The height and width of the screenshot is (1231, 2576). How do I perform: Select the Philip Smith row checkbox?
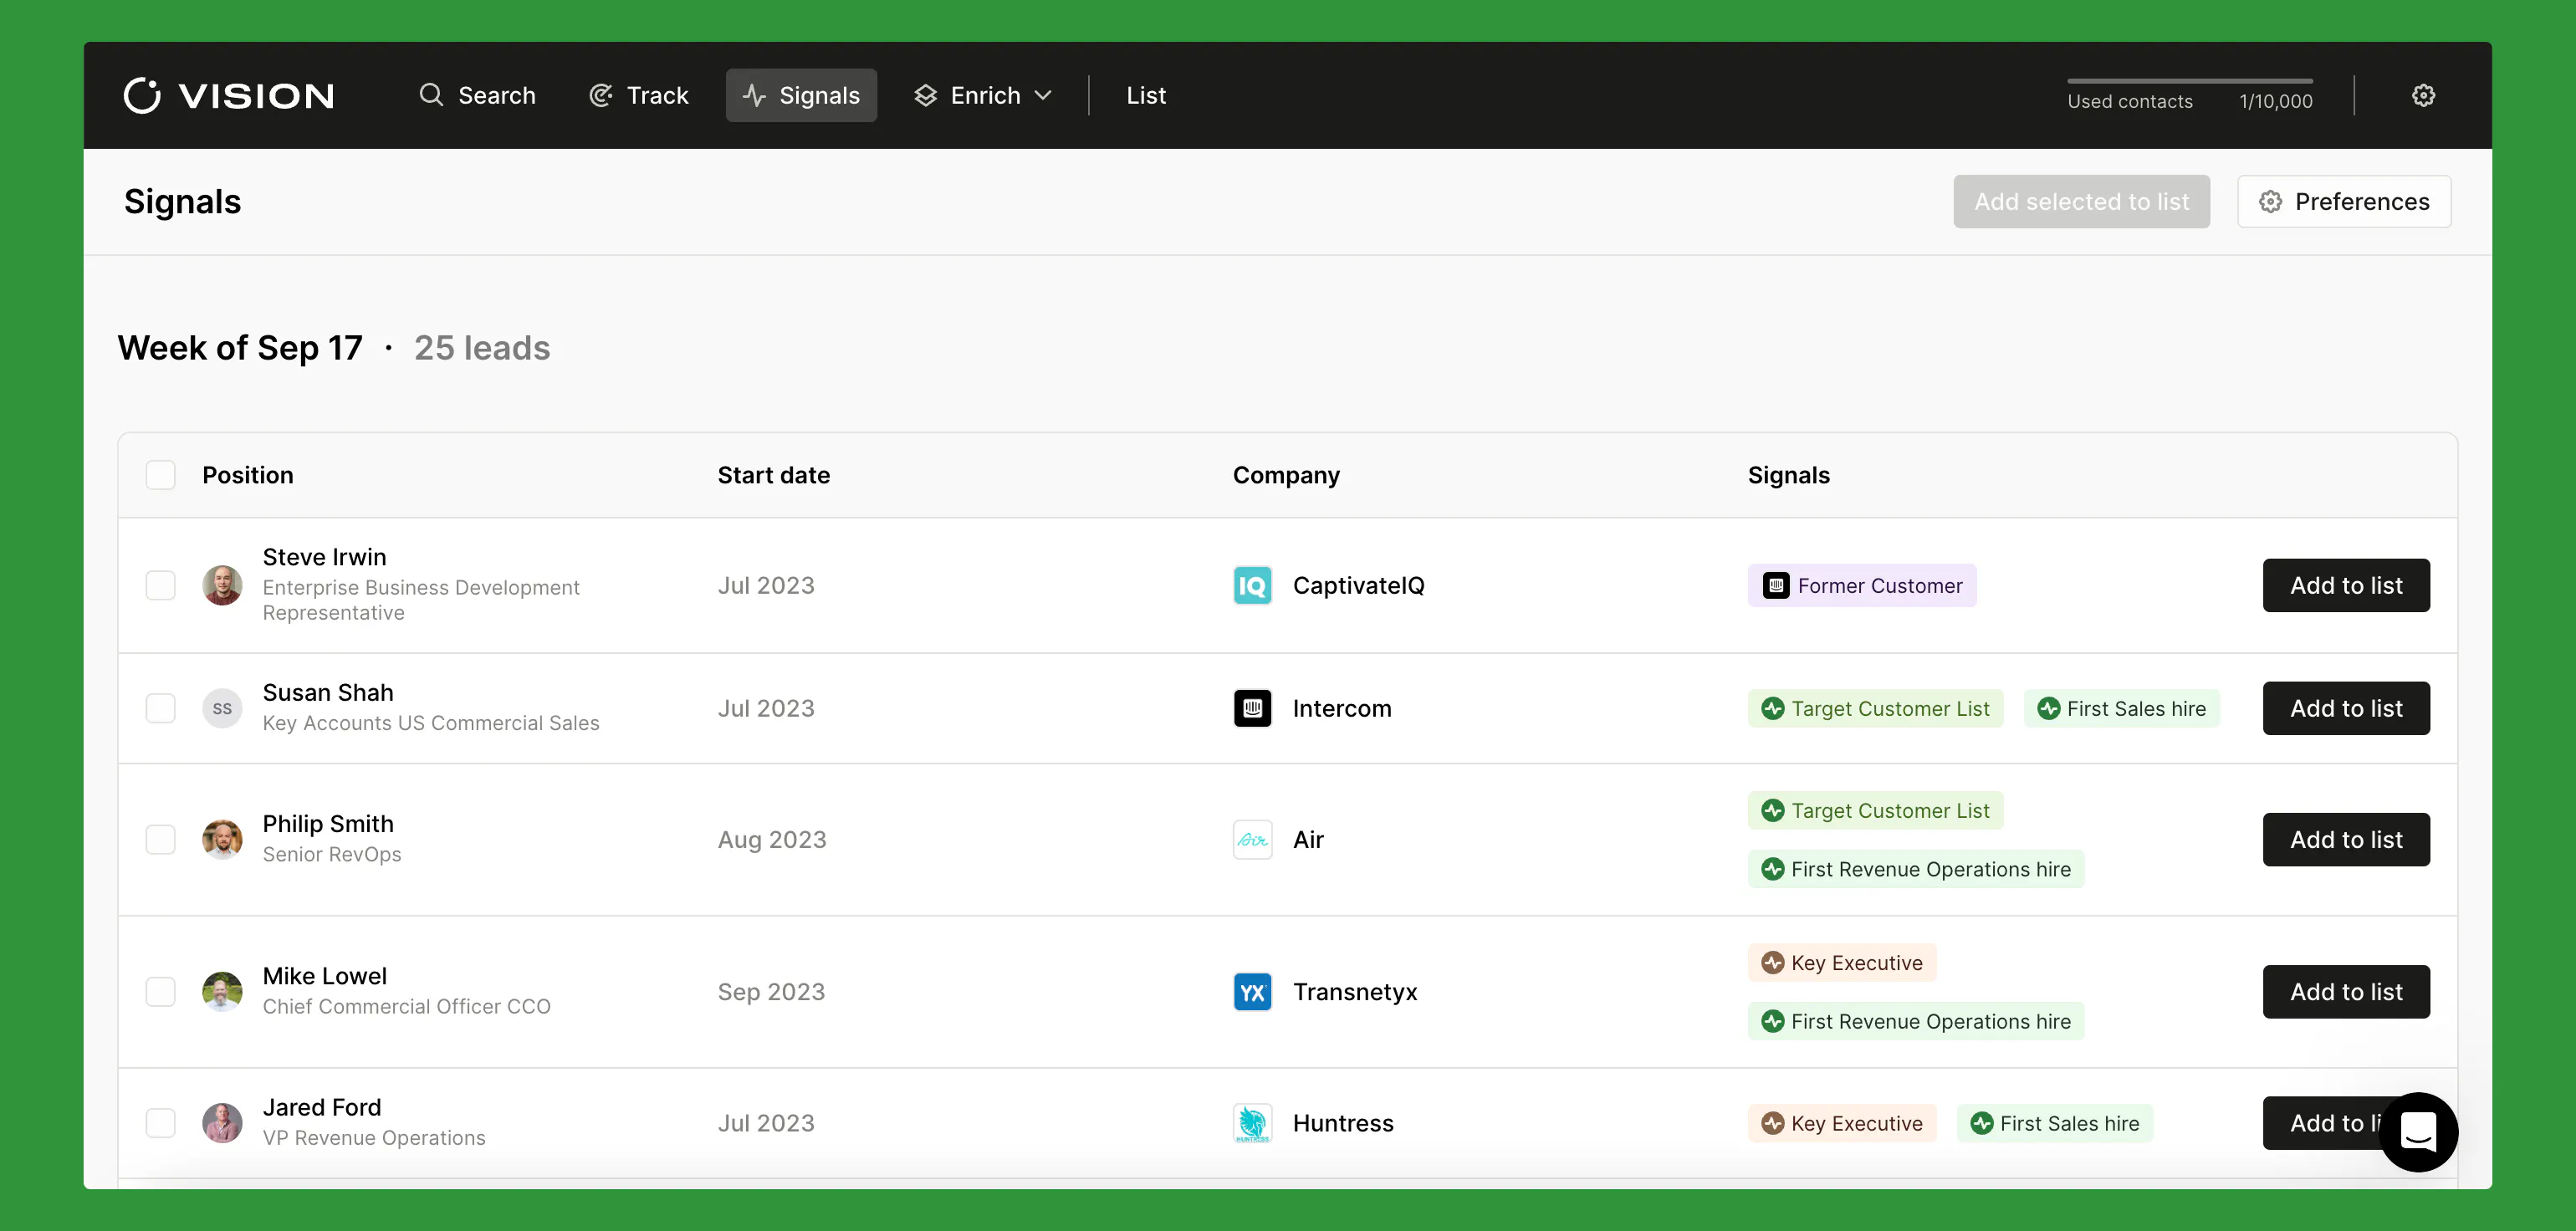[160, 839]
